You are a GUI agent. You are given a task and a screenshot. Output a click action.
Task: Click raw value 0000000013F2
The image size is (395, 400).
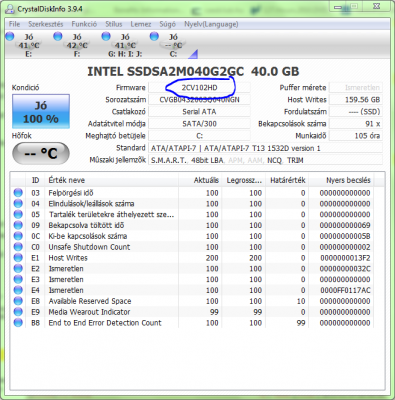pyautogui.click(x=345, y=258)
